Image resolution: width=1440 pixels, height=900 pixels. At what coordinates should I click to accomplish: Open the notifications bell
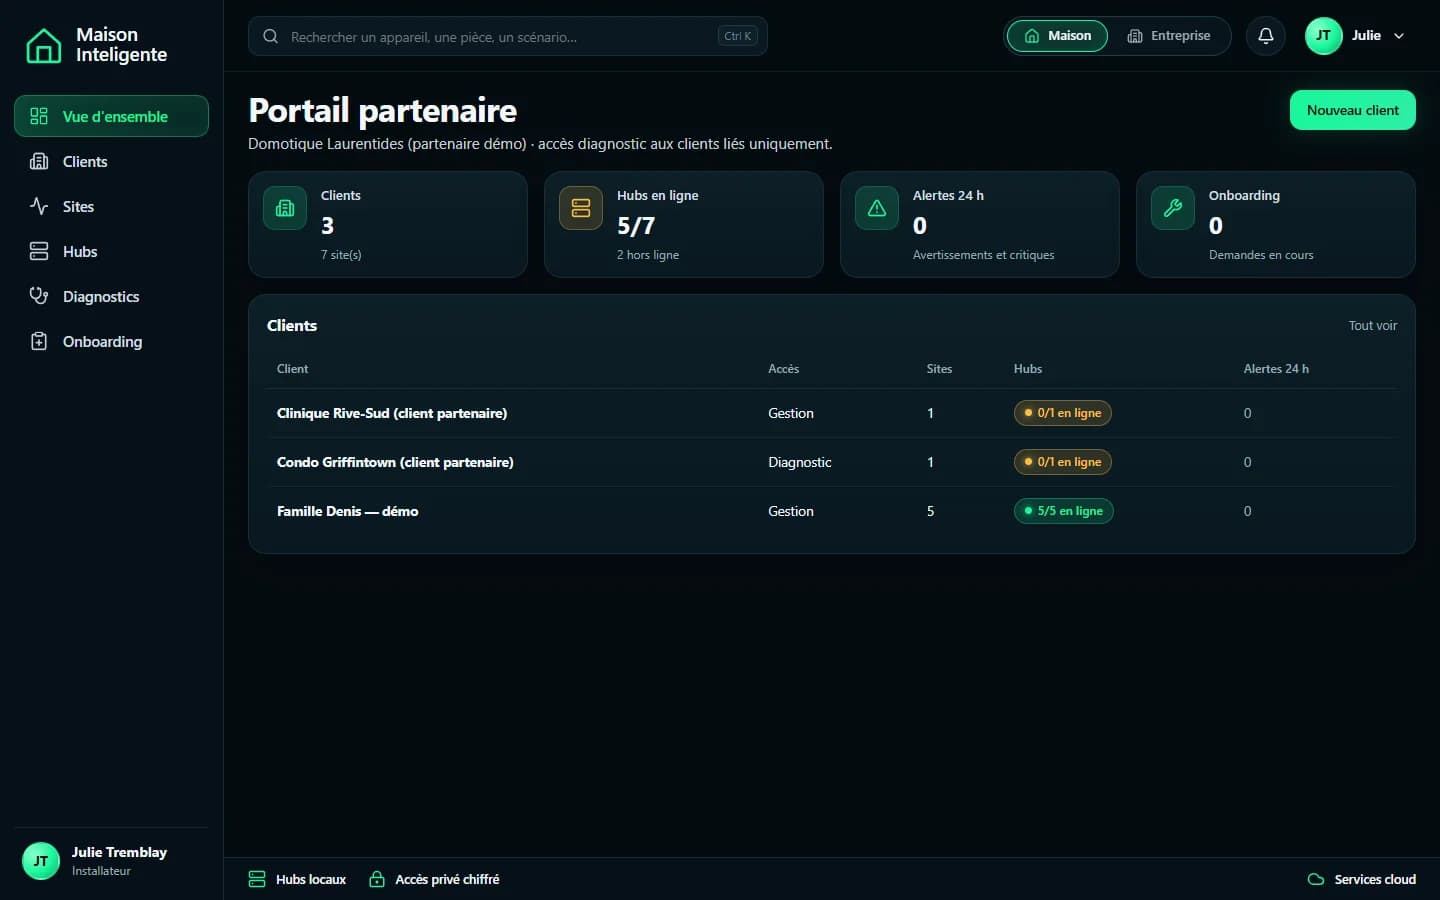[x=1265, y=36]
